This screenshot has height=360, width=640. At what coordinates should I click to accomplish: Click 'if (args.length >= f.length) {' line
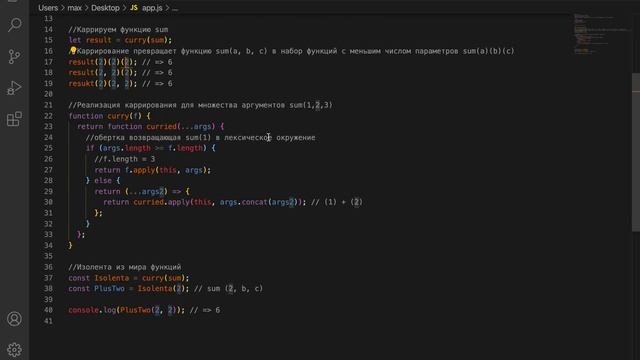click(151, 148)
